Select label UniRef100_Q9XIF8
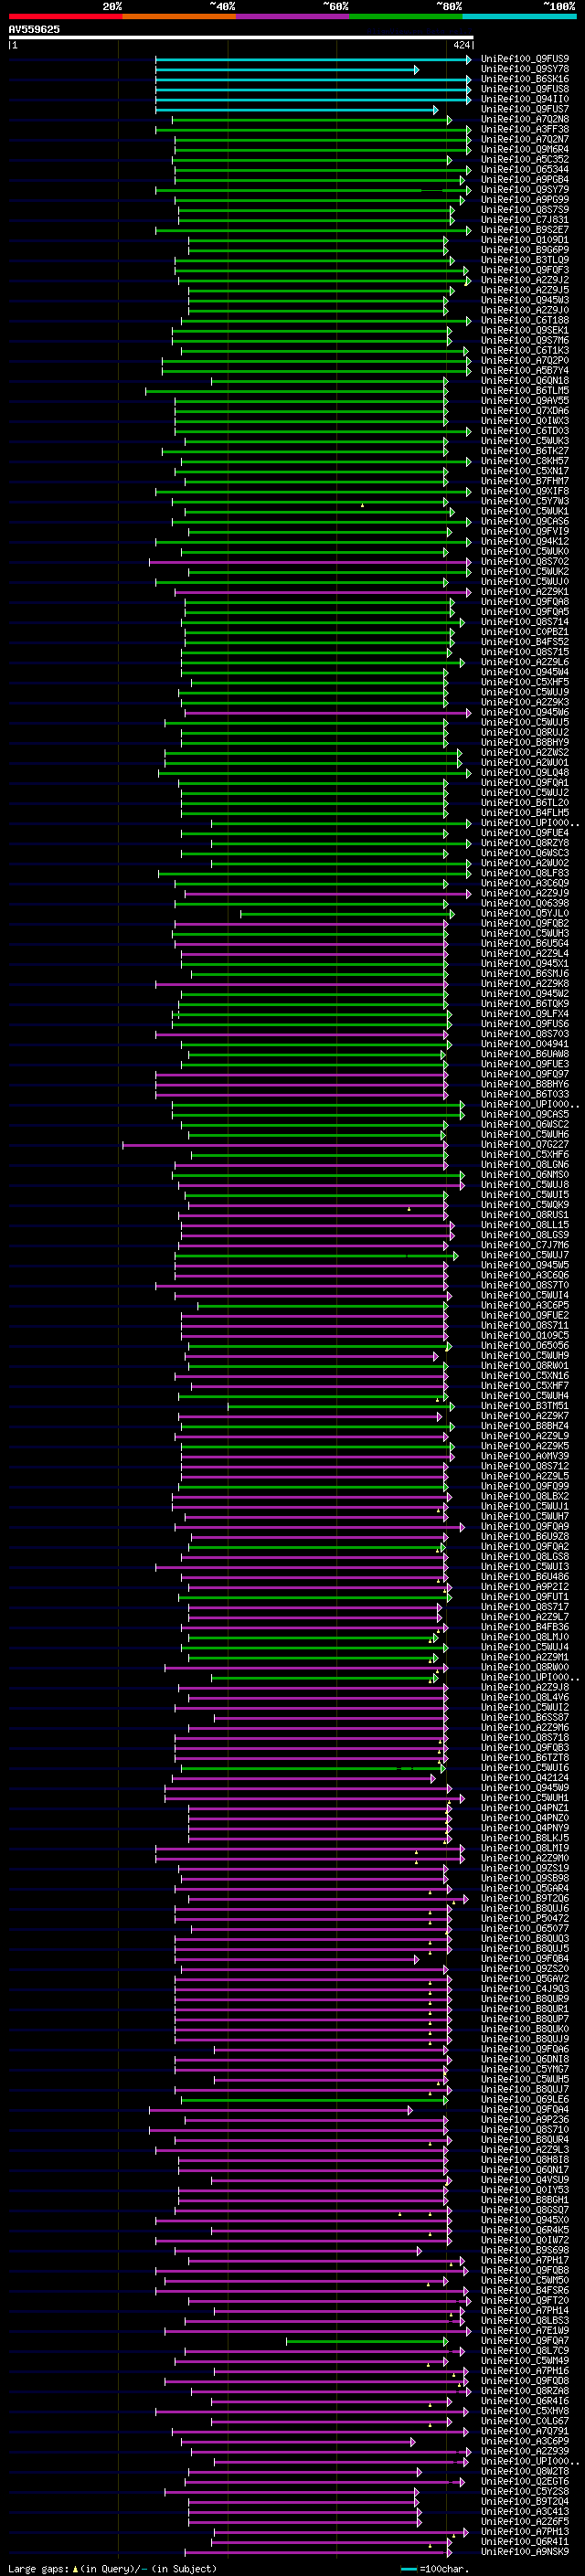Viewport: 585px width, 2576px height. pyautogui.click(x=525, y=491)
